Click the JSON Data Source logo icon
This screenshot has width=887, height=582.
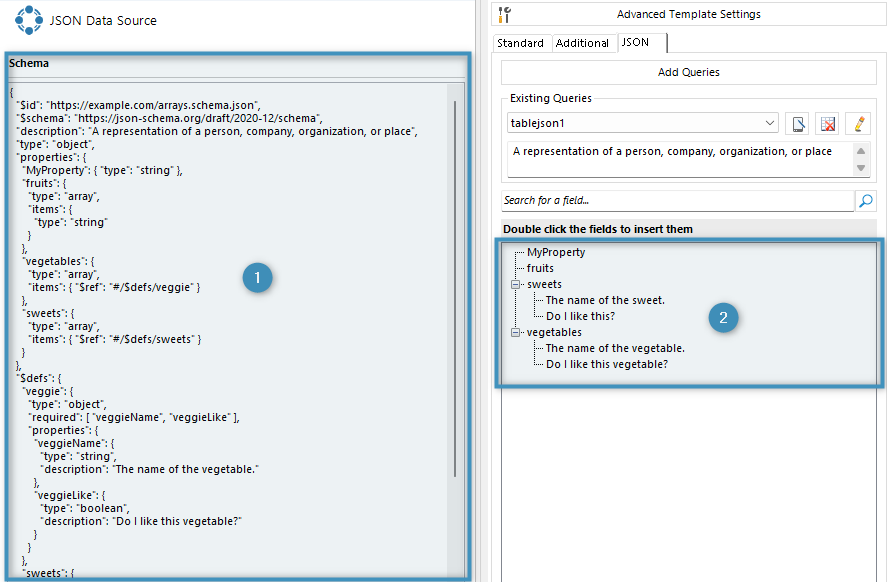[29, 20]
